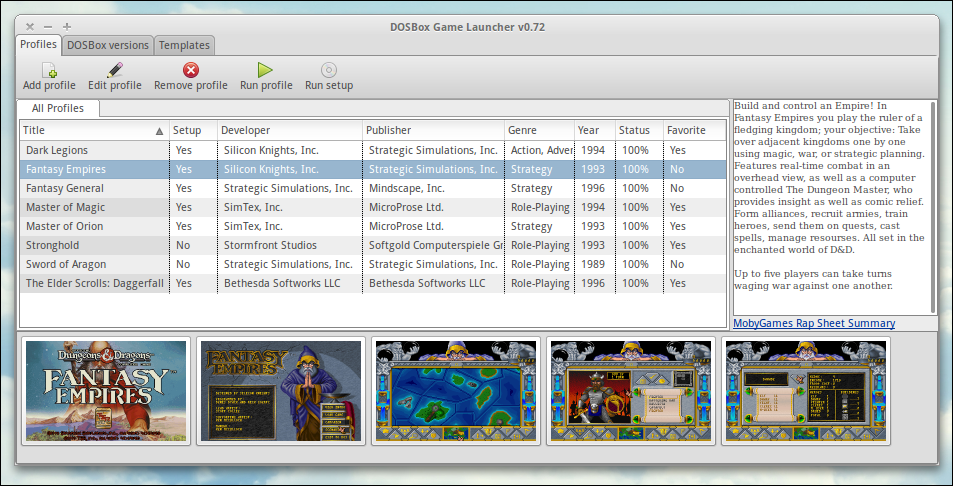
Task: Select the Fantasy Empires profile row
Action: tap(373, 169)
